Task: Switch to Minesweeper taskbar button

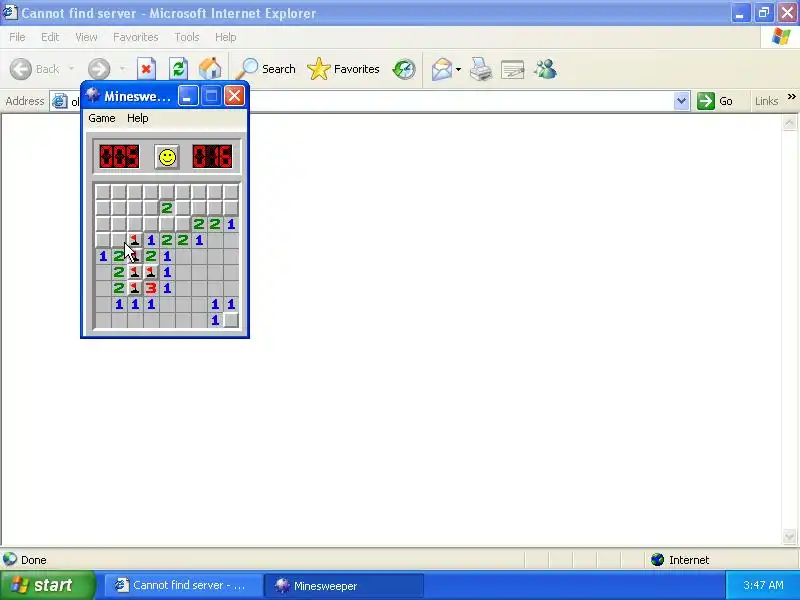Action: [x=343, y=585]
